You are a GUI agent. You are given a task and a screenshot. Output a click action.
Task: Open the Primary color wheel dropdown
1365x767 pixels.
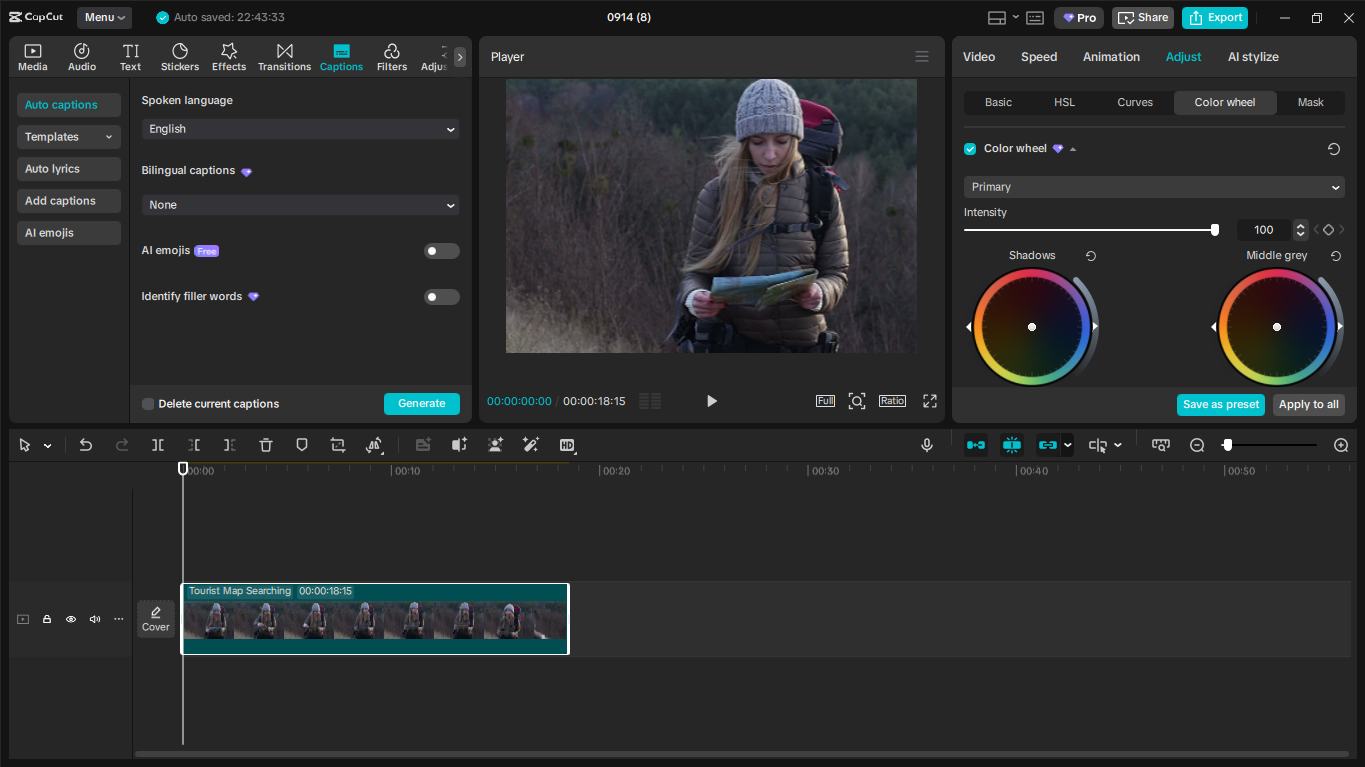coord(1153,187)
